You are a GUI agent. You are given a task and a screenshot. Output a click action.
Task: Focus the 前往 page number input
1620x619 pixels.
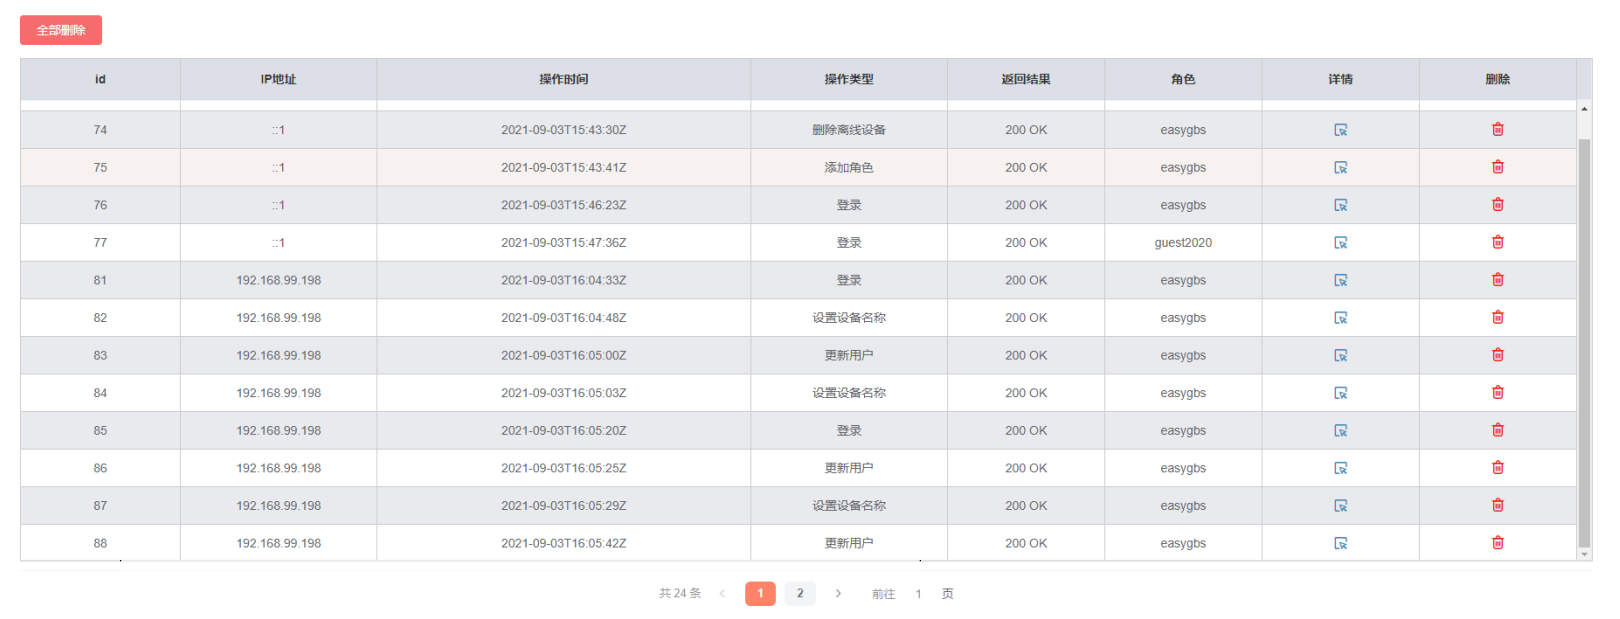coord(918,594)
